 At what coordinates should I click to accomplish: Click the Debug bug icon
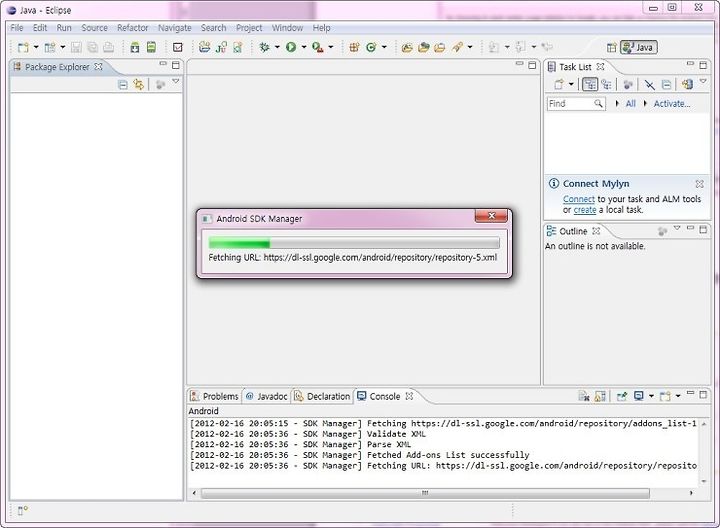click(264, 47)
